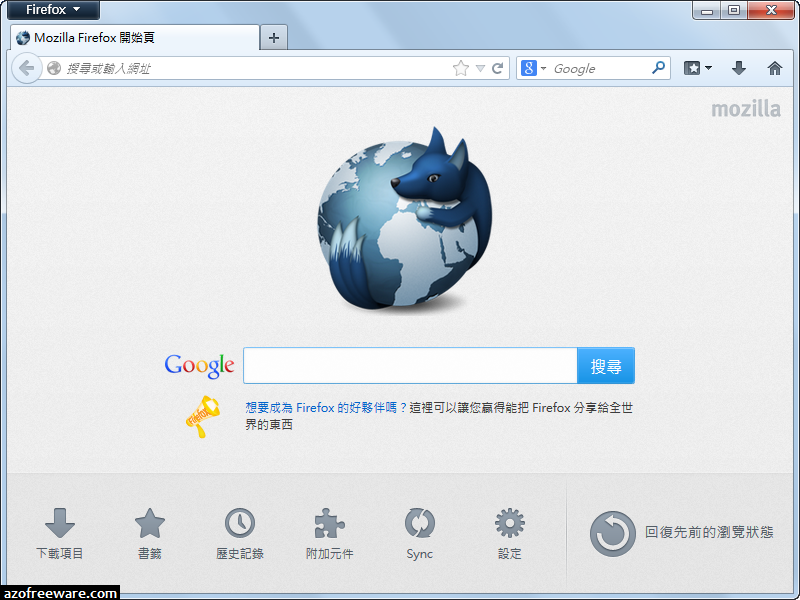This screenshot has width=800, height=600.
Task: Open the bookmarks menu toolbar icon
Action: [692, 68]
